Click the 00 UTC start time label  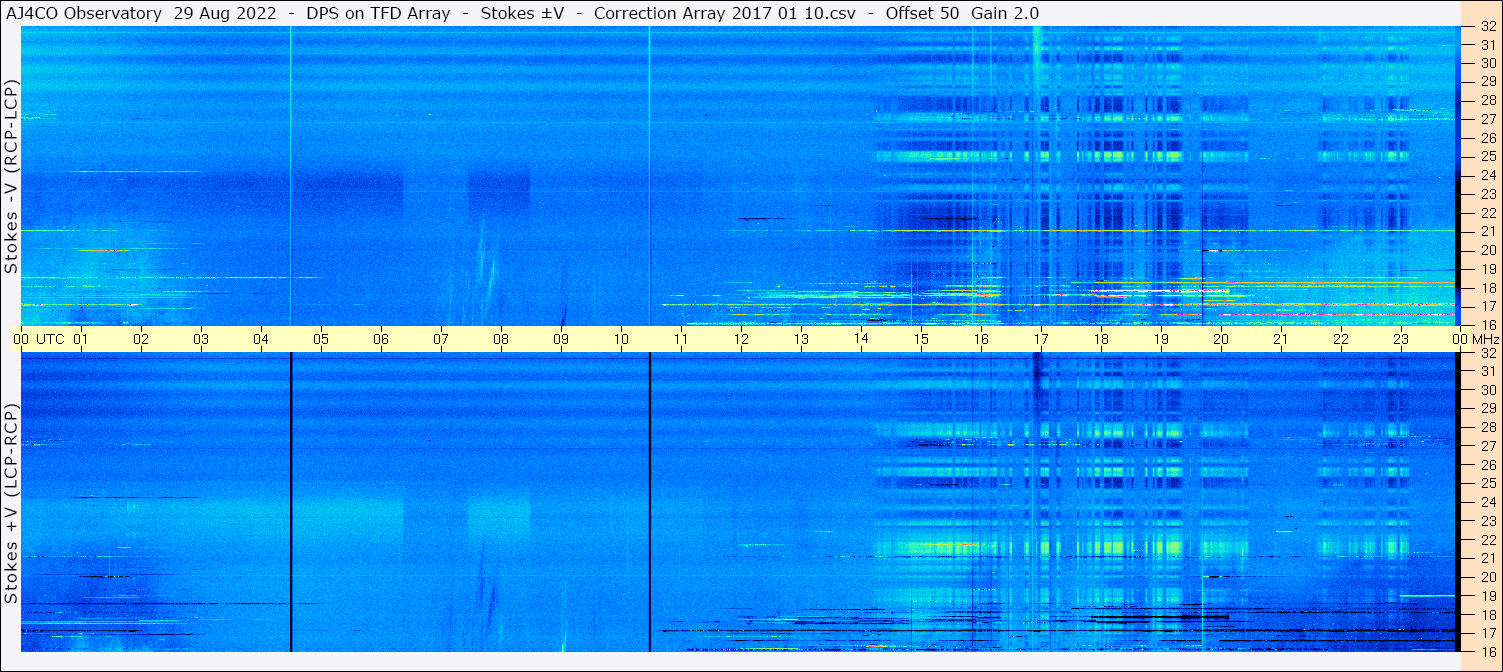(38, 339)
